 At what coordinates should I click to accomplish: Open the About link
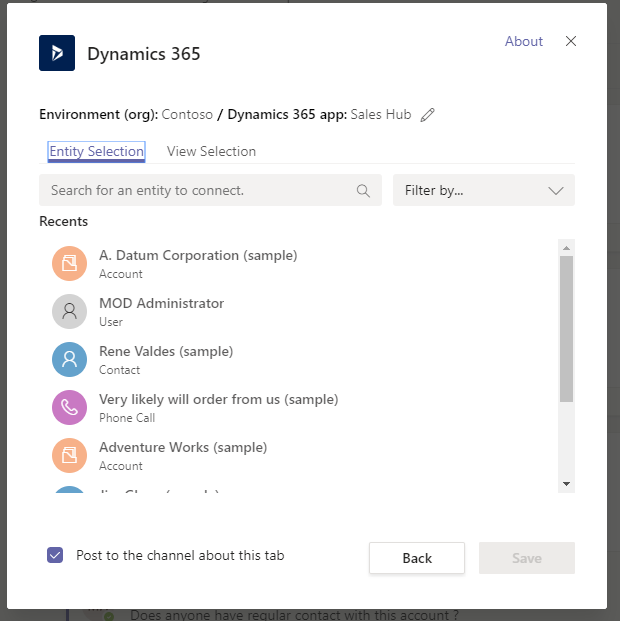[523, 41]
